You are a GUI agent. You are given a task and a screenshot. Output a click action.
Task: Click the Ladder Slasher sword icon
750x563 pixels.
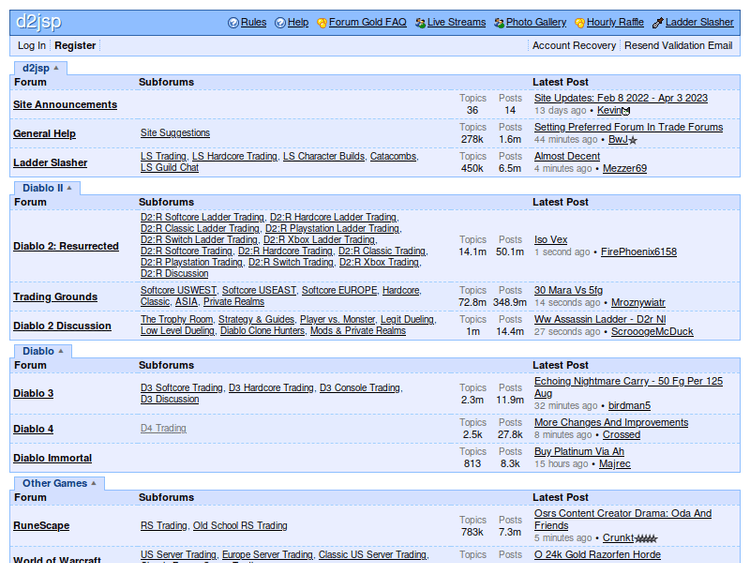658,23
